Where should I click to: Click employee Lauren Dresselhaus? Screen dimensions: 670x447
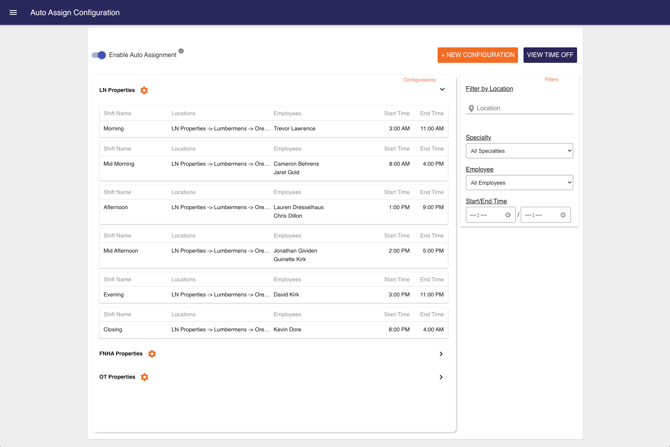(299, 207)
